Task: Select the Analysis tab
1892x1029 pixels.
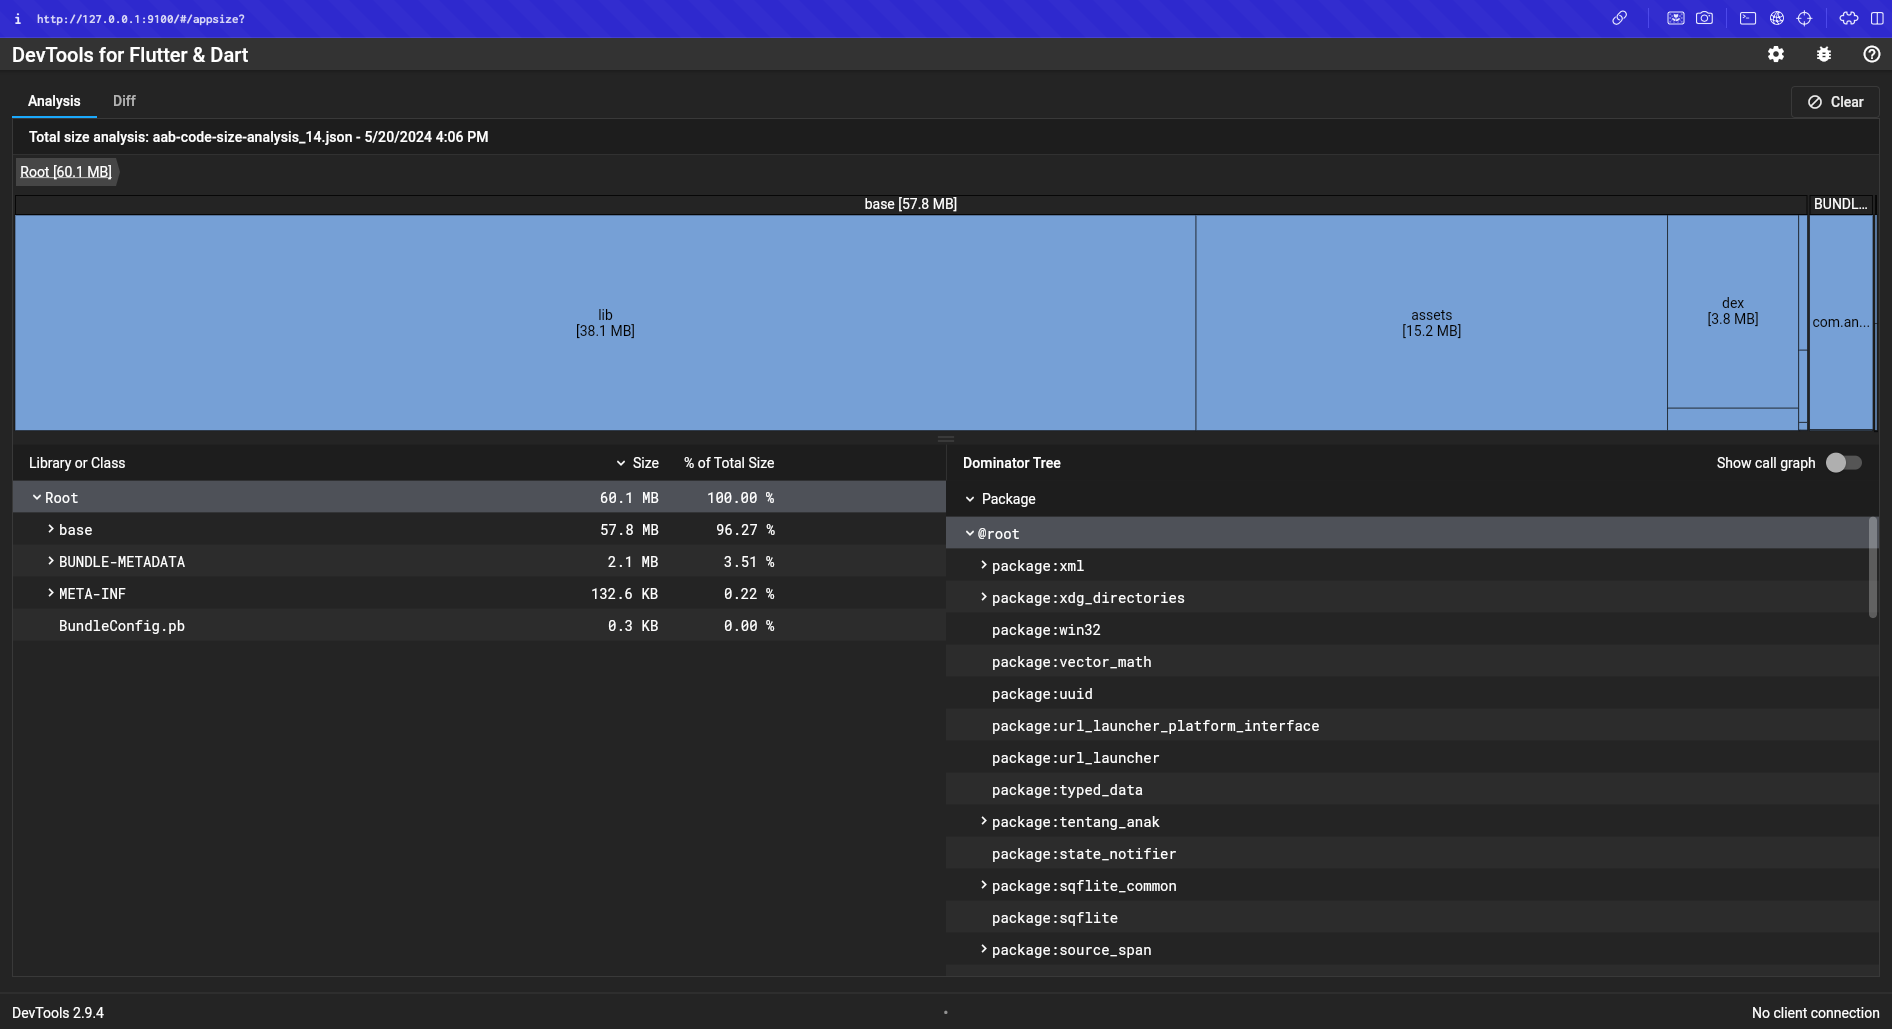Action: (x=54, y=101)
